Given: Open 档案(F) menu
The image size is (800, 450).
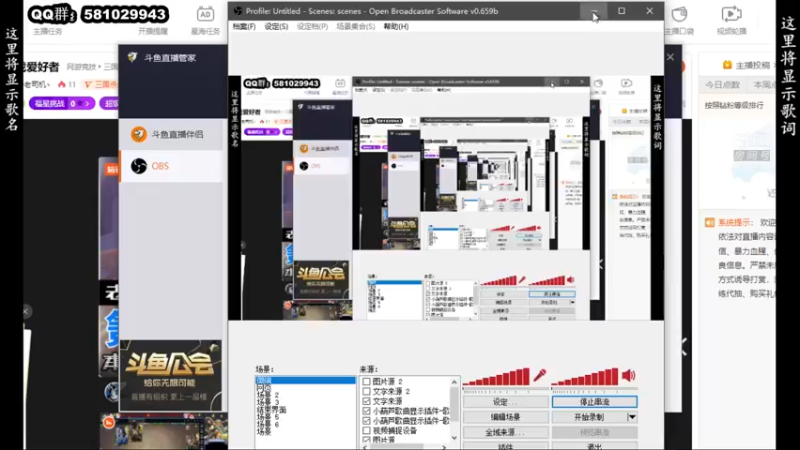Looking at the screenshot, I should [x=244, y=27].
